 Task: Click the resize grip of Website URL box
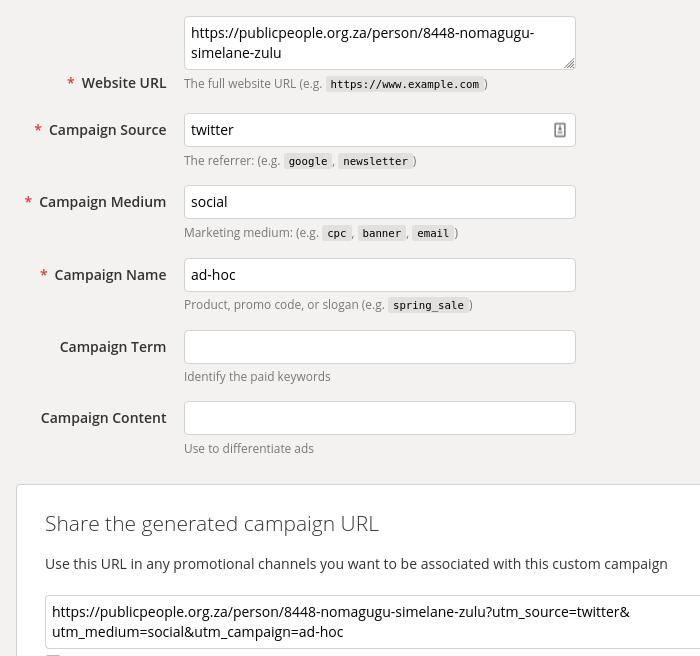569,64
